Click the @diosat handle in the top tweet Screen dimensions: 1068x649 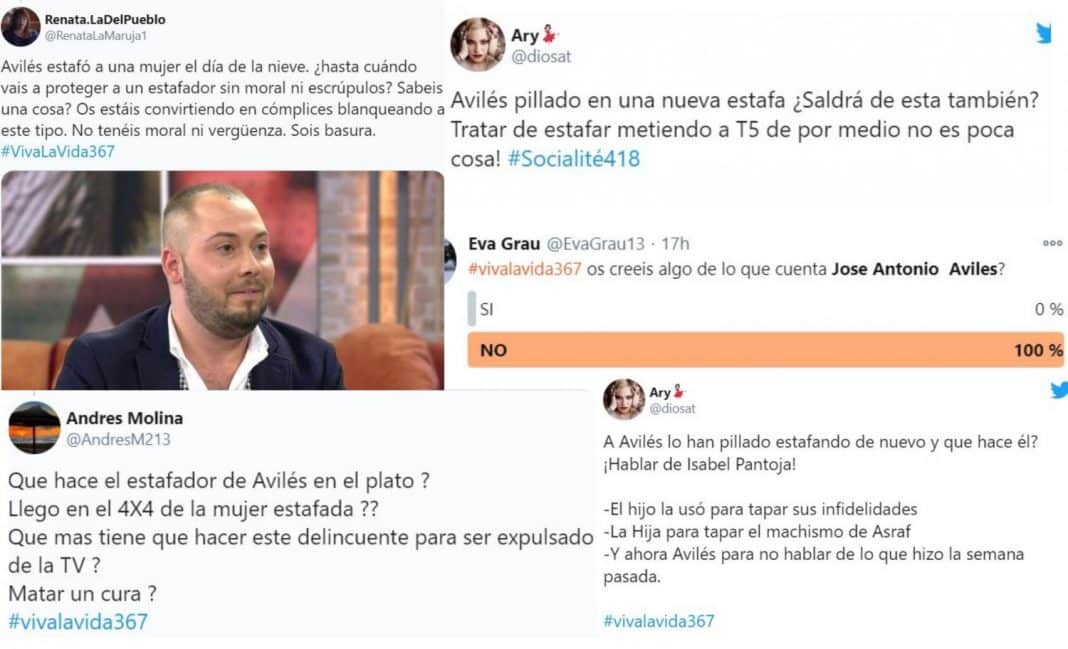click(x=541, y=57)
